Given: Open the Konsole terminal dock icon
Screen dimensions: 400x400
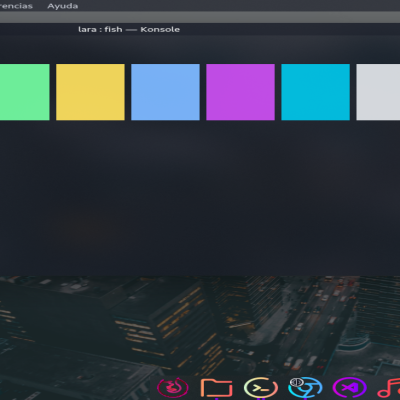Looking at the screenshot, I should (x=261, y=388).
